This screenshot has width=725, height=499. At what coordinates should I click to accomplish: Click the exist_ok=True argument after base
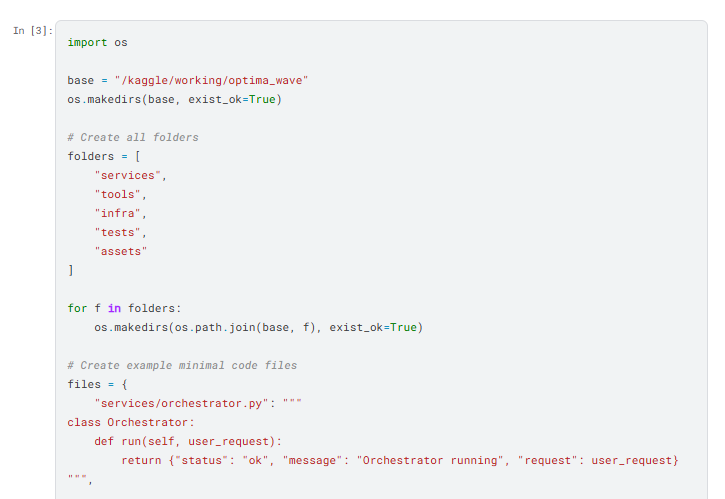232,99
